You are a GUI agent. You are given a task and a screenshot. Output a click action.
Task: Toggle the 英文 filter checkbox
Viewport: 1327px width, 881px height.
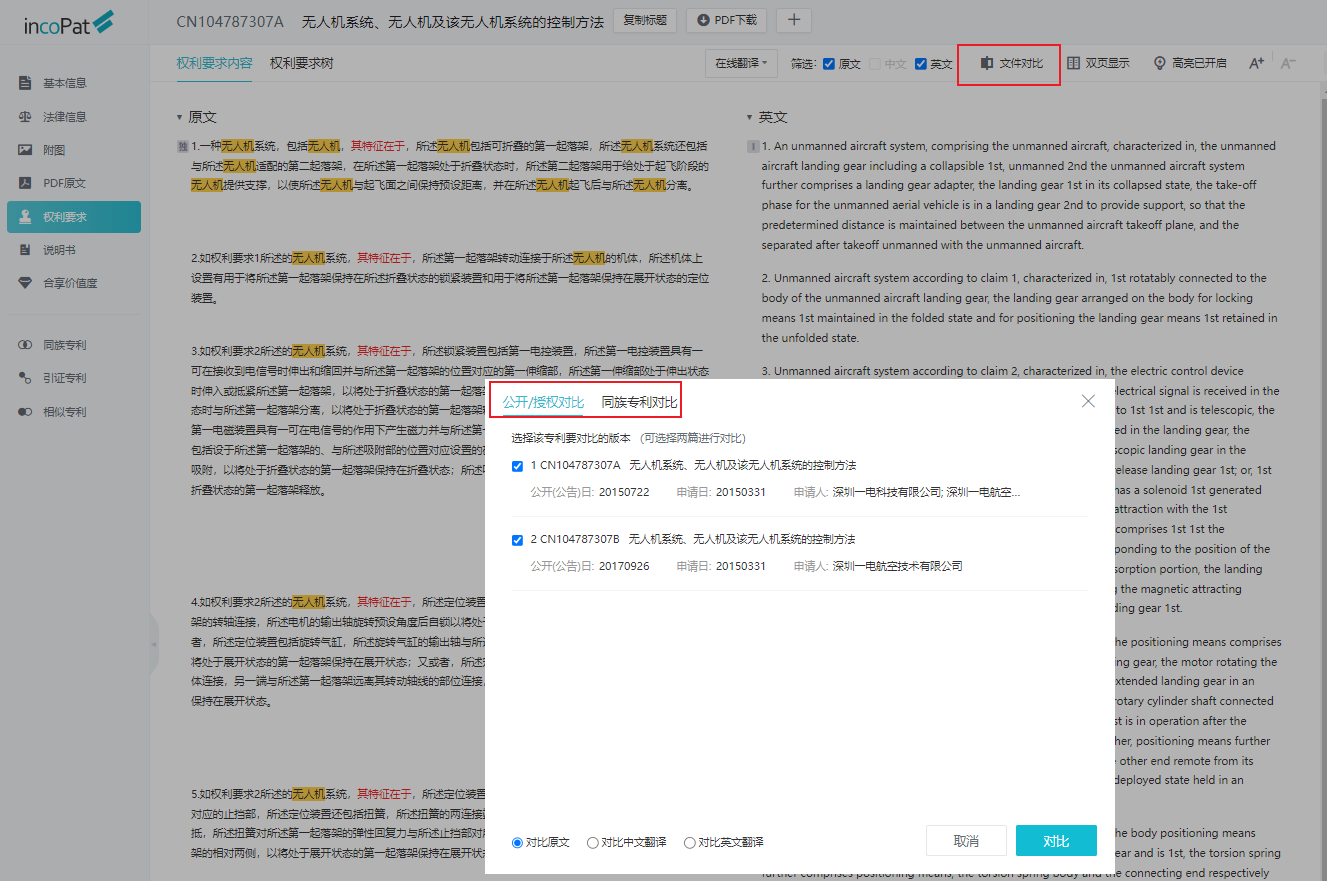[x=921, y=64]
